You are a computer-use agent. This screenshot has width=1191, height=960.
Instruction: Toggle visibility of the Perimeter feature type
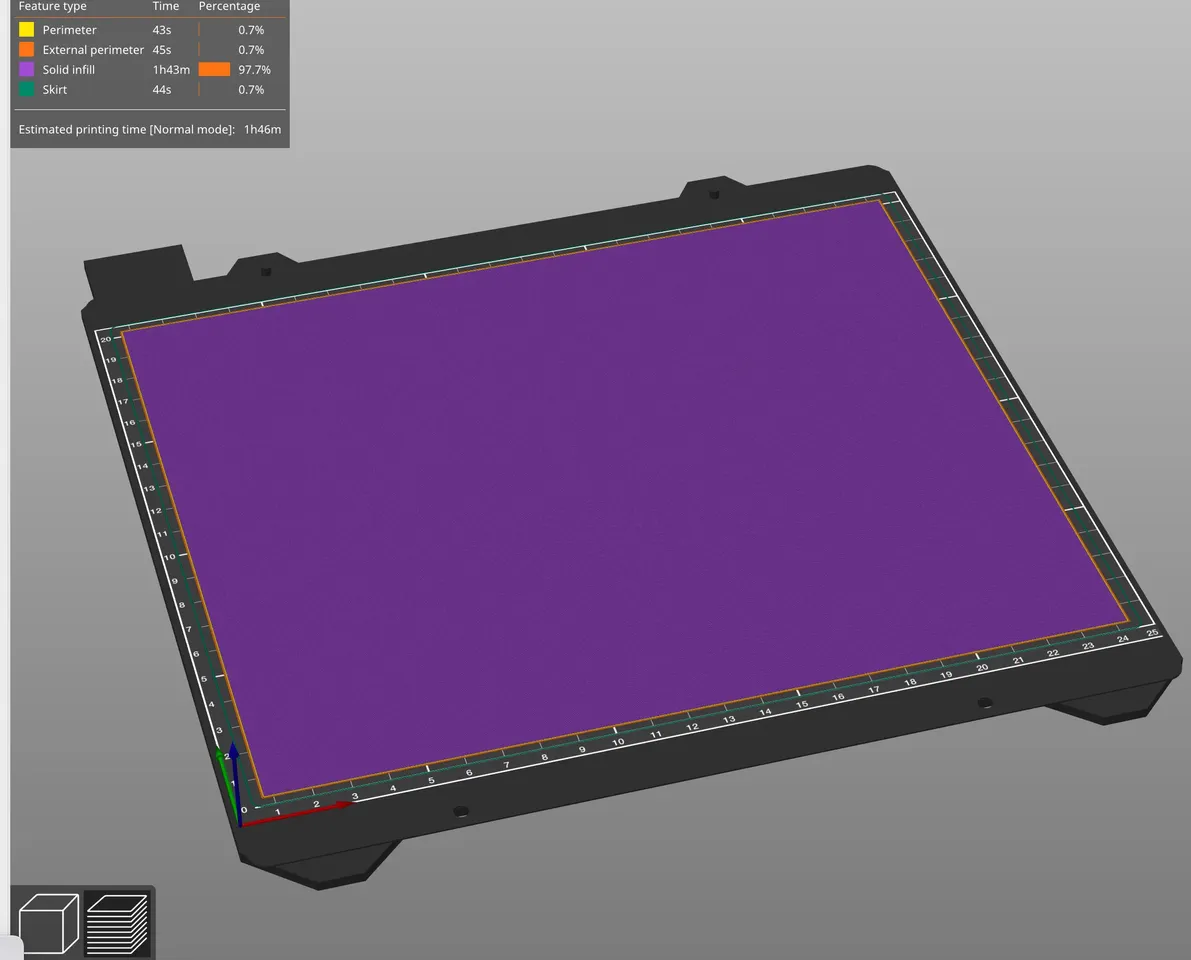pyautogui.click(x=27, y=29)
